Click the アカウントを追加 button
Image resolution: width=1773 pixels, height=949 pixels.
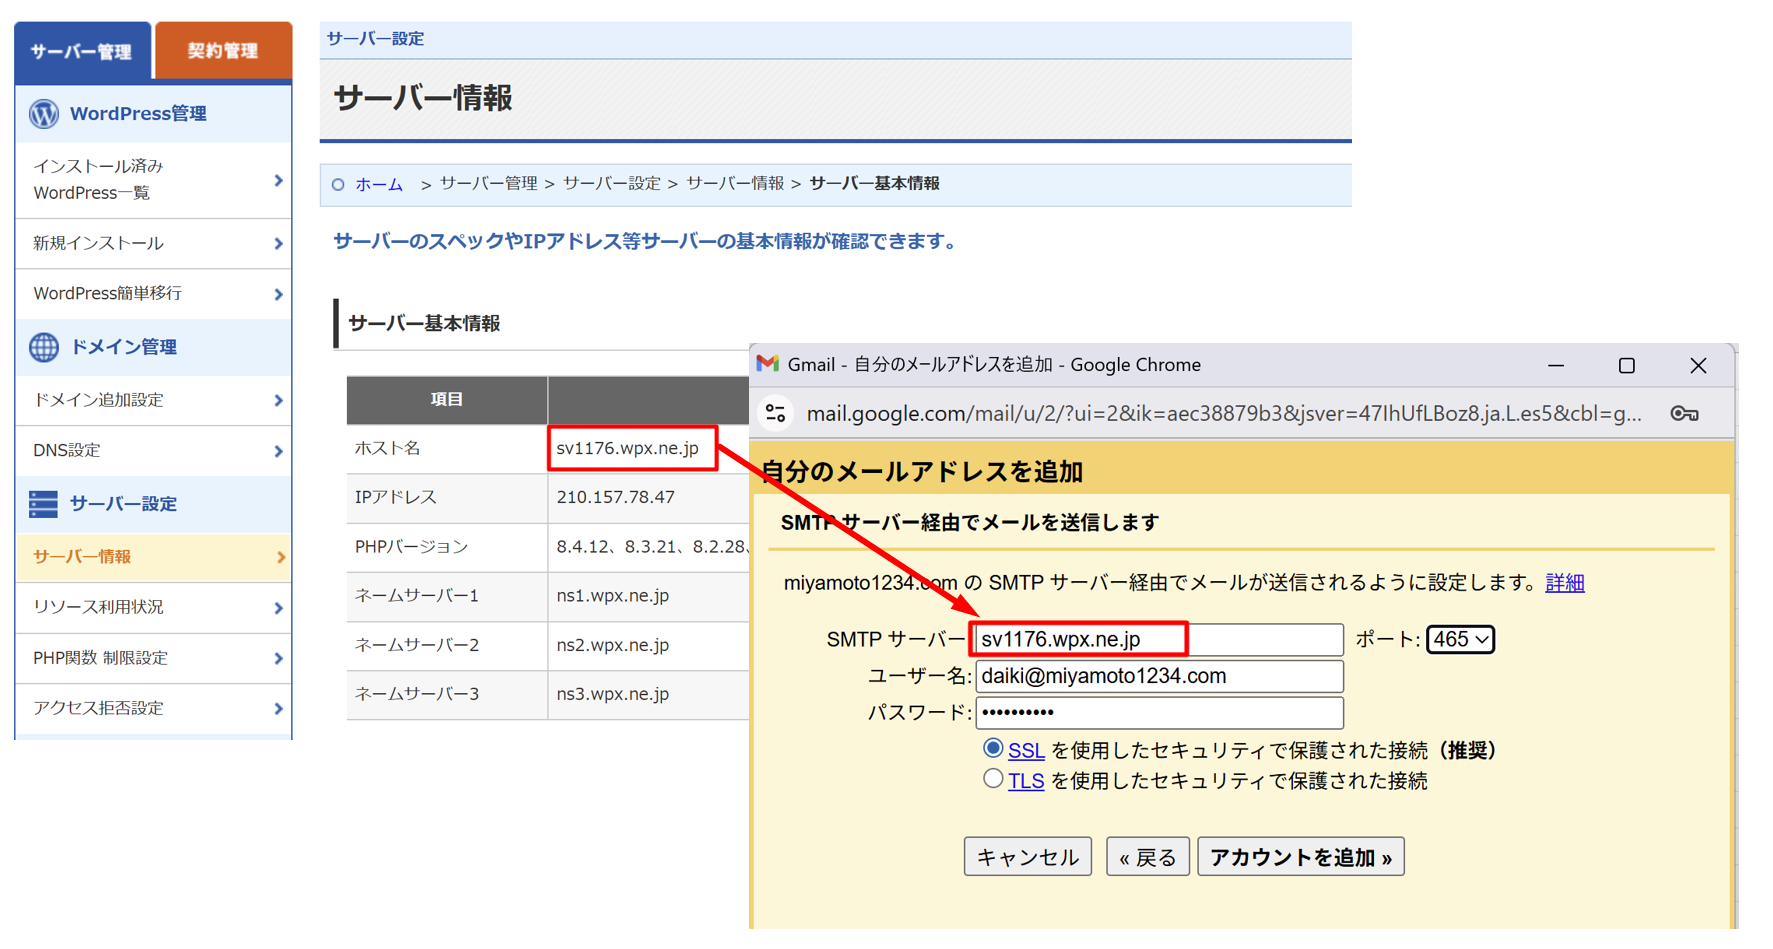pyautogui.click(x=1300, y=857)
